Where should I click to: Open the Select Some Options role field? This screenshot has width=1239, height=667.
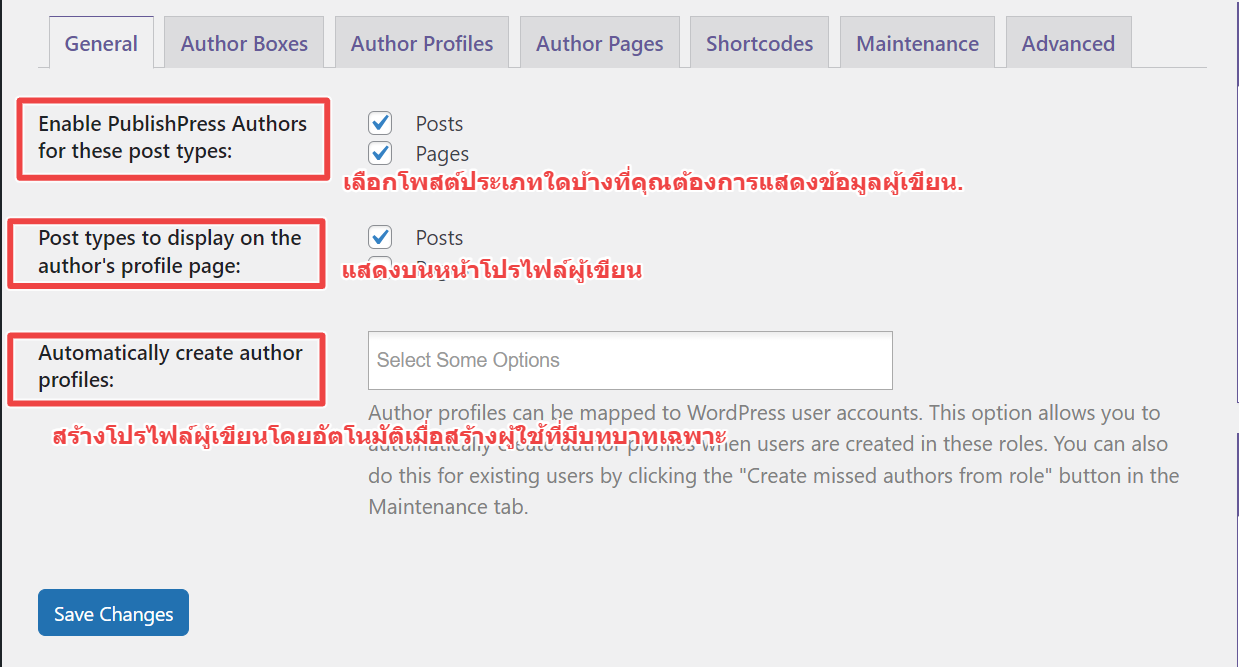[x=630, y=360]
